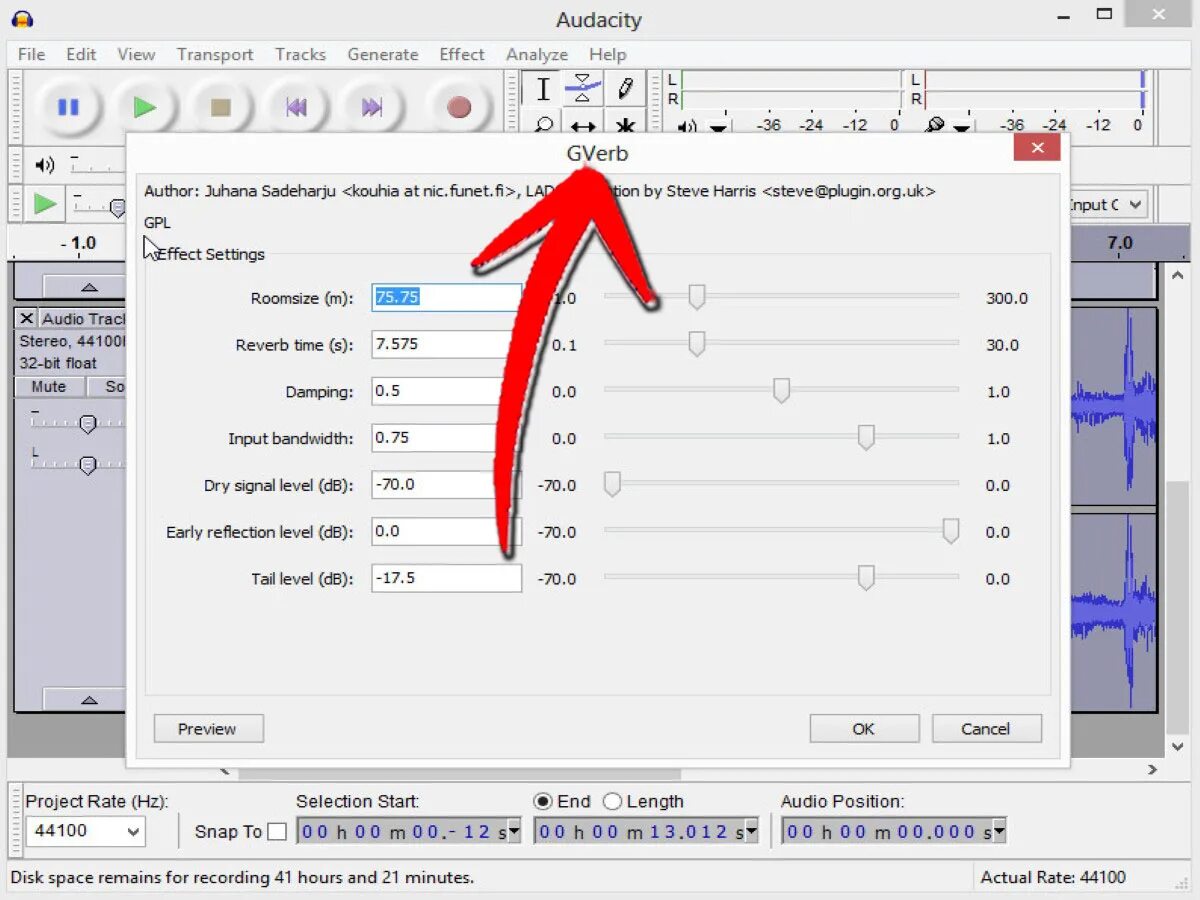Click the Pause transport button
Image resolution: width=1200 pixels, height=900 pixels.
[x=68, y=107]
